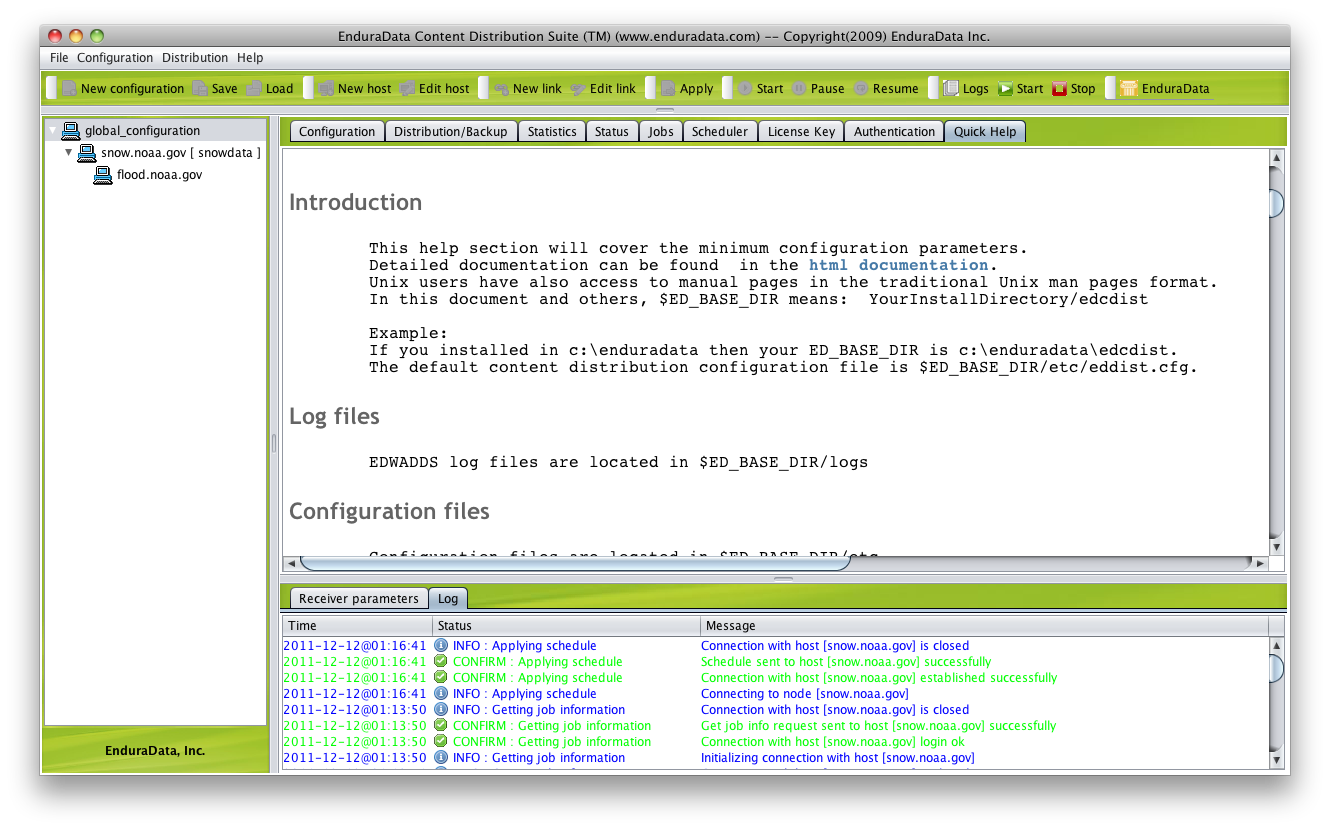Click 'Schedule sent to host [snow.noaa.gov] successfully' message
The height and width of the screenshot is (830, 1330).
pos(846,661)
